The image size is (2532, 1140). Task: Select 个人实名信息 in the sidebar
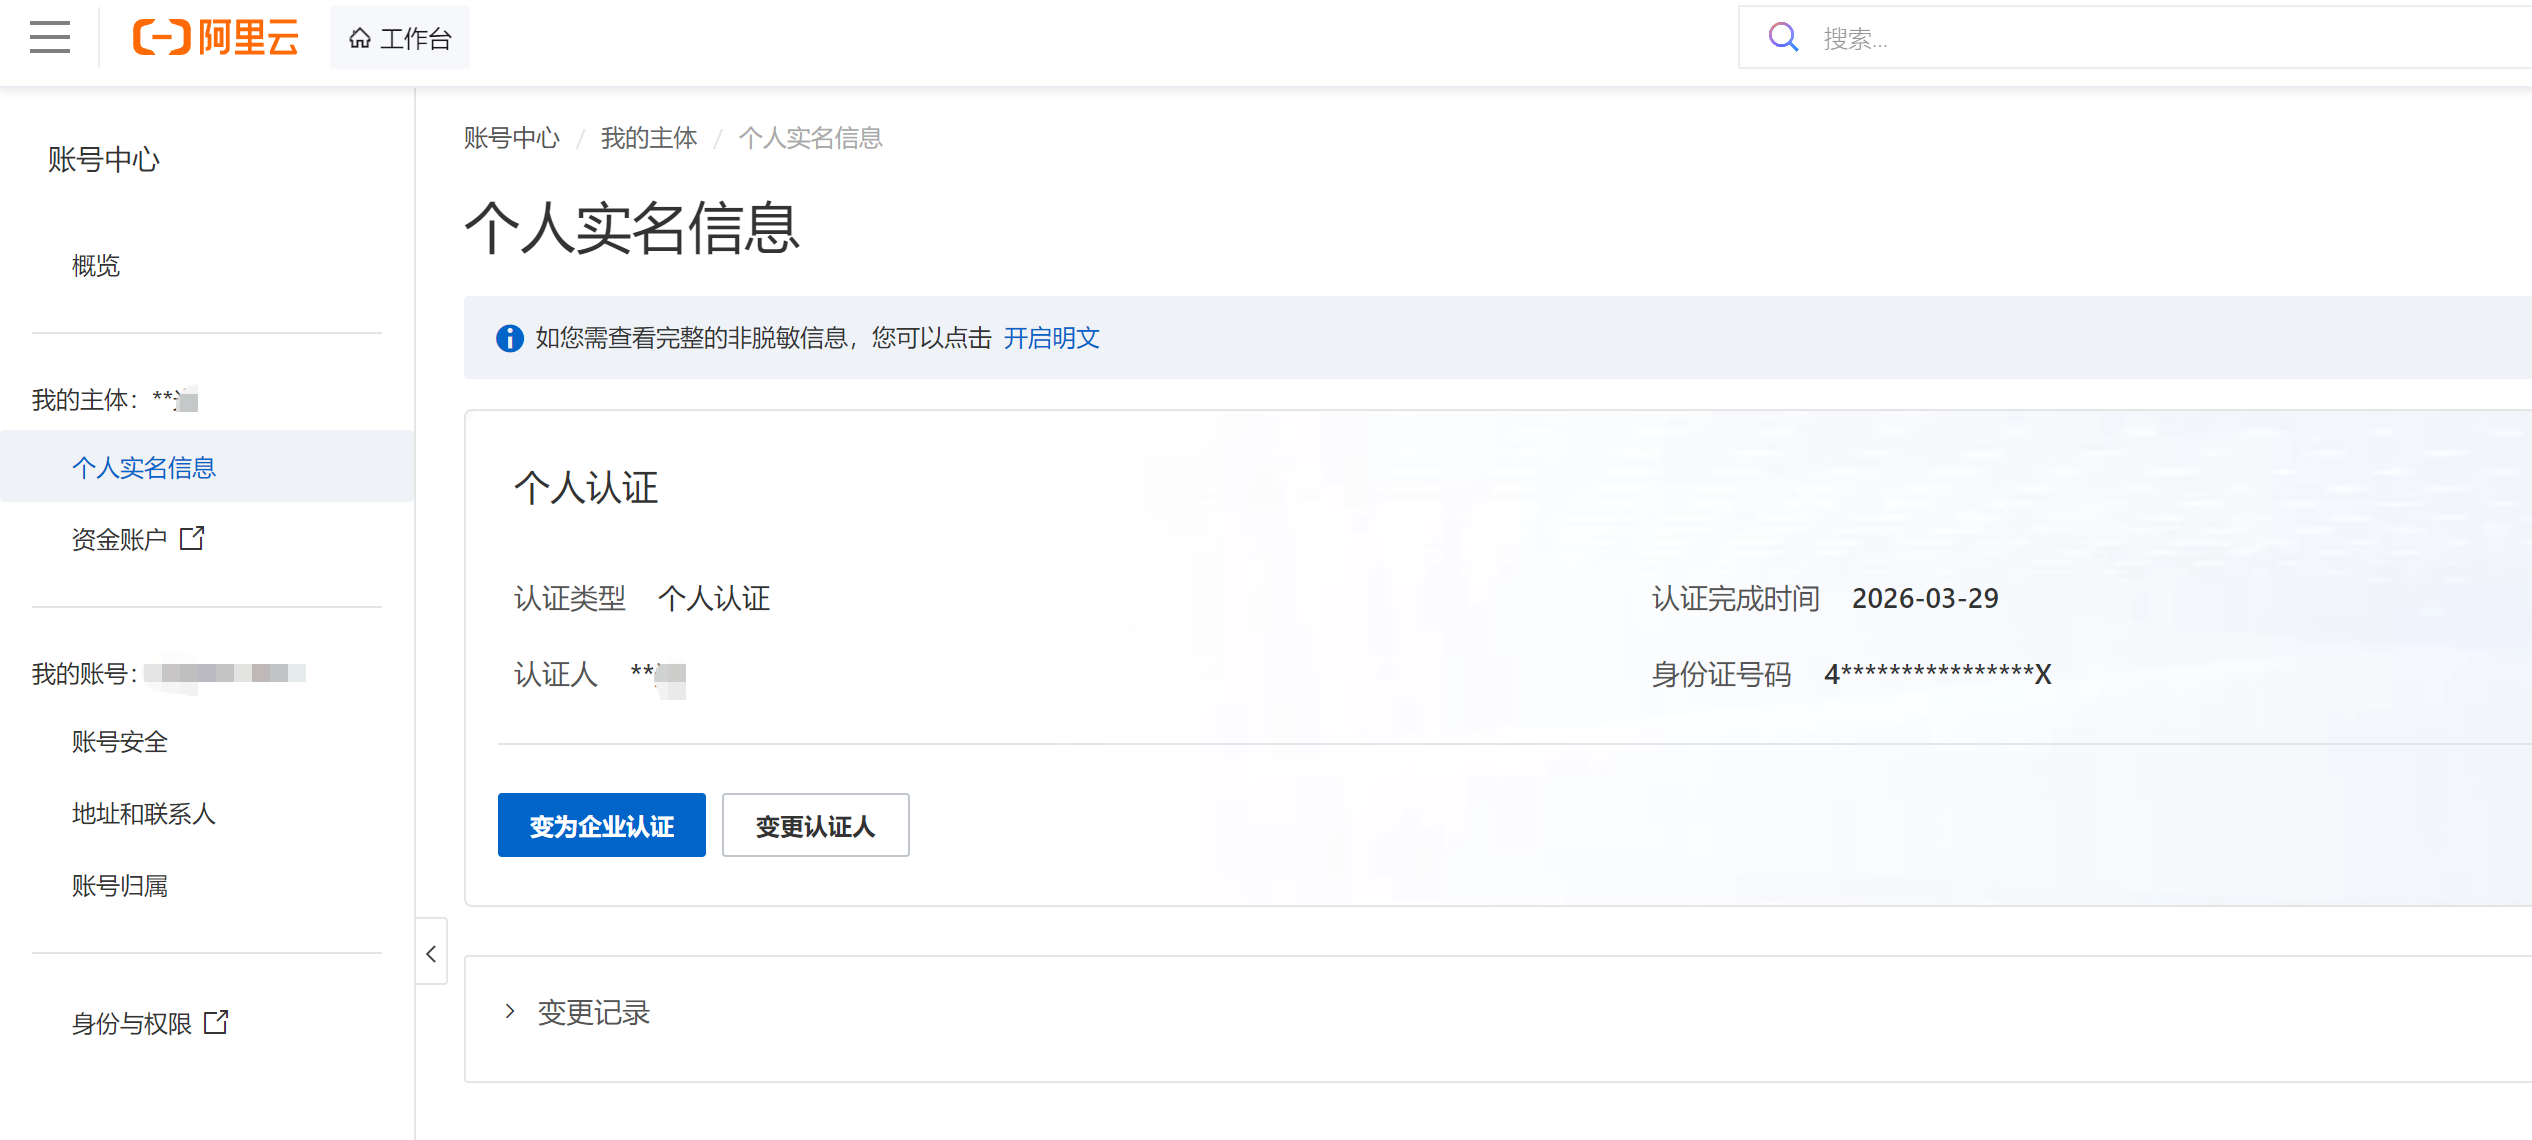pos(144,467)
